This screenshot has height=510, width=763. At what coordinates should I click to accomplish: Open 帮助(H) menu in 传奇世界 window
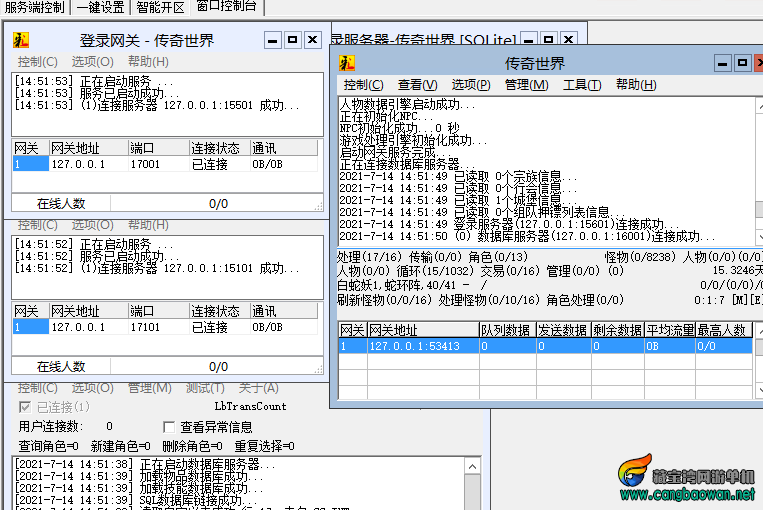[x=636, y=85]
